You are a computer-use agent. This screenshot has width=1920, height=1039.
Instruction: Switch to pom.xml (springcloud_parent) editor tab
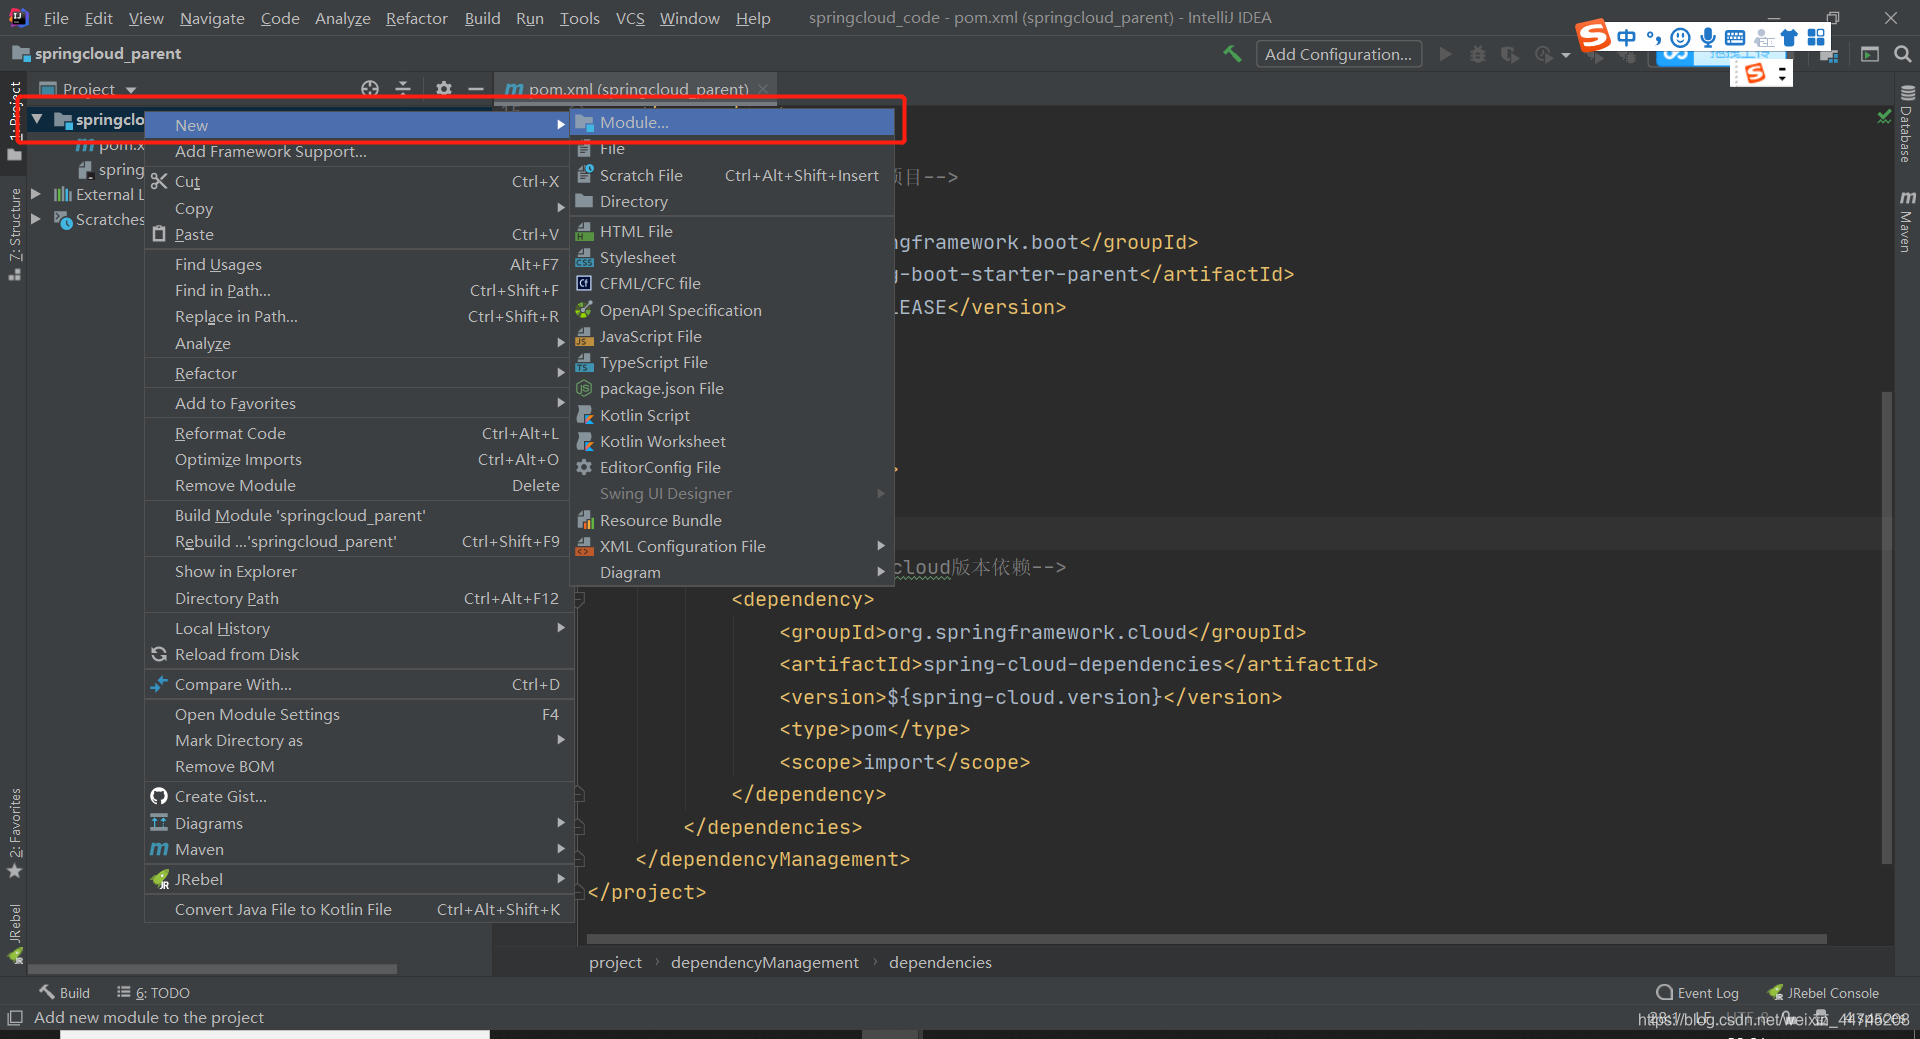click(x=638, y=89)
